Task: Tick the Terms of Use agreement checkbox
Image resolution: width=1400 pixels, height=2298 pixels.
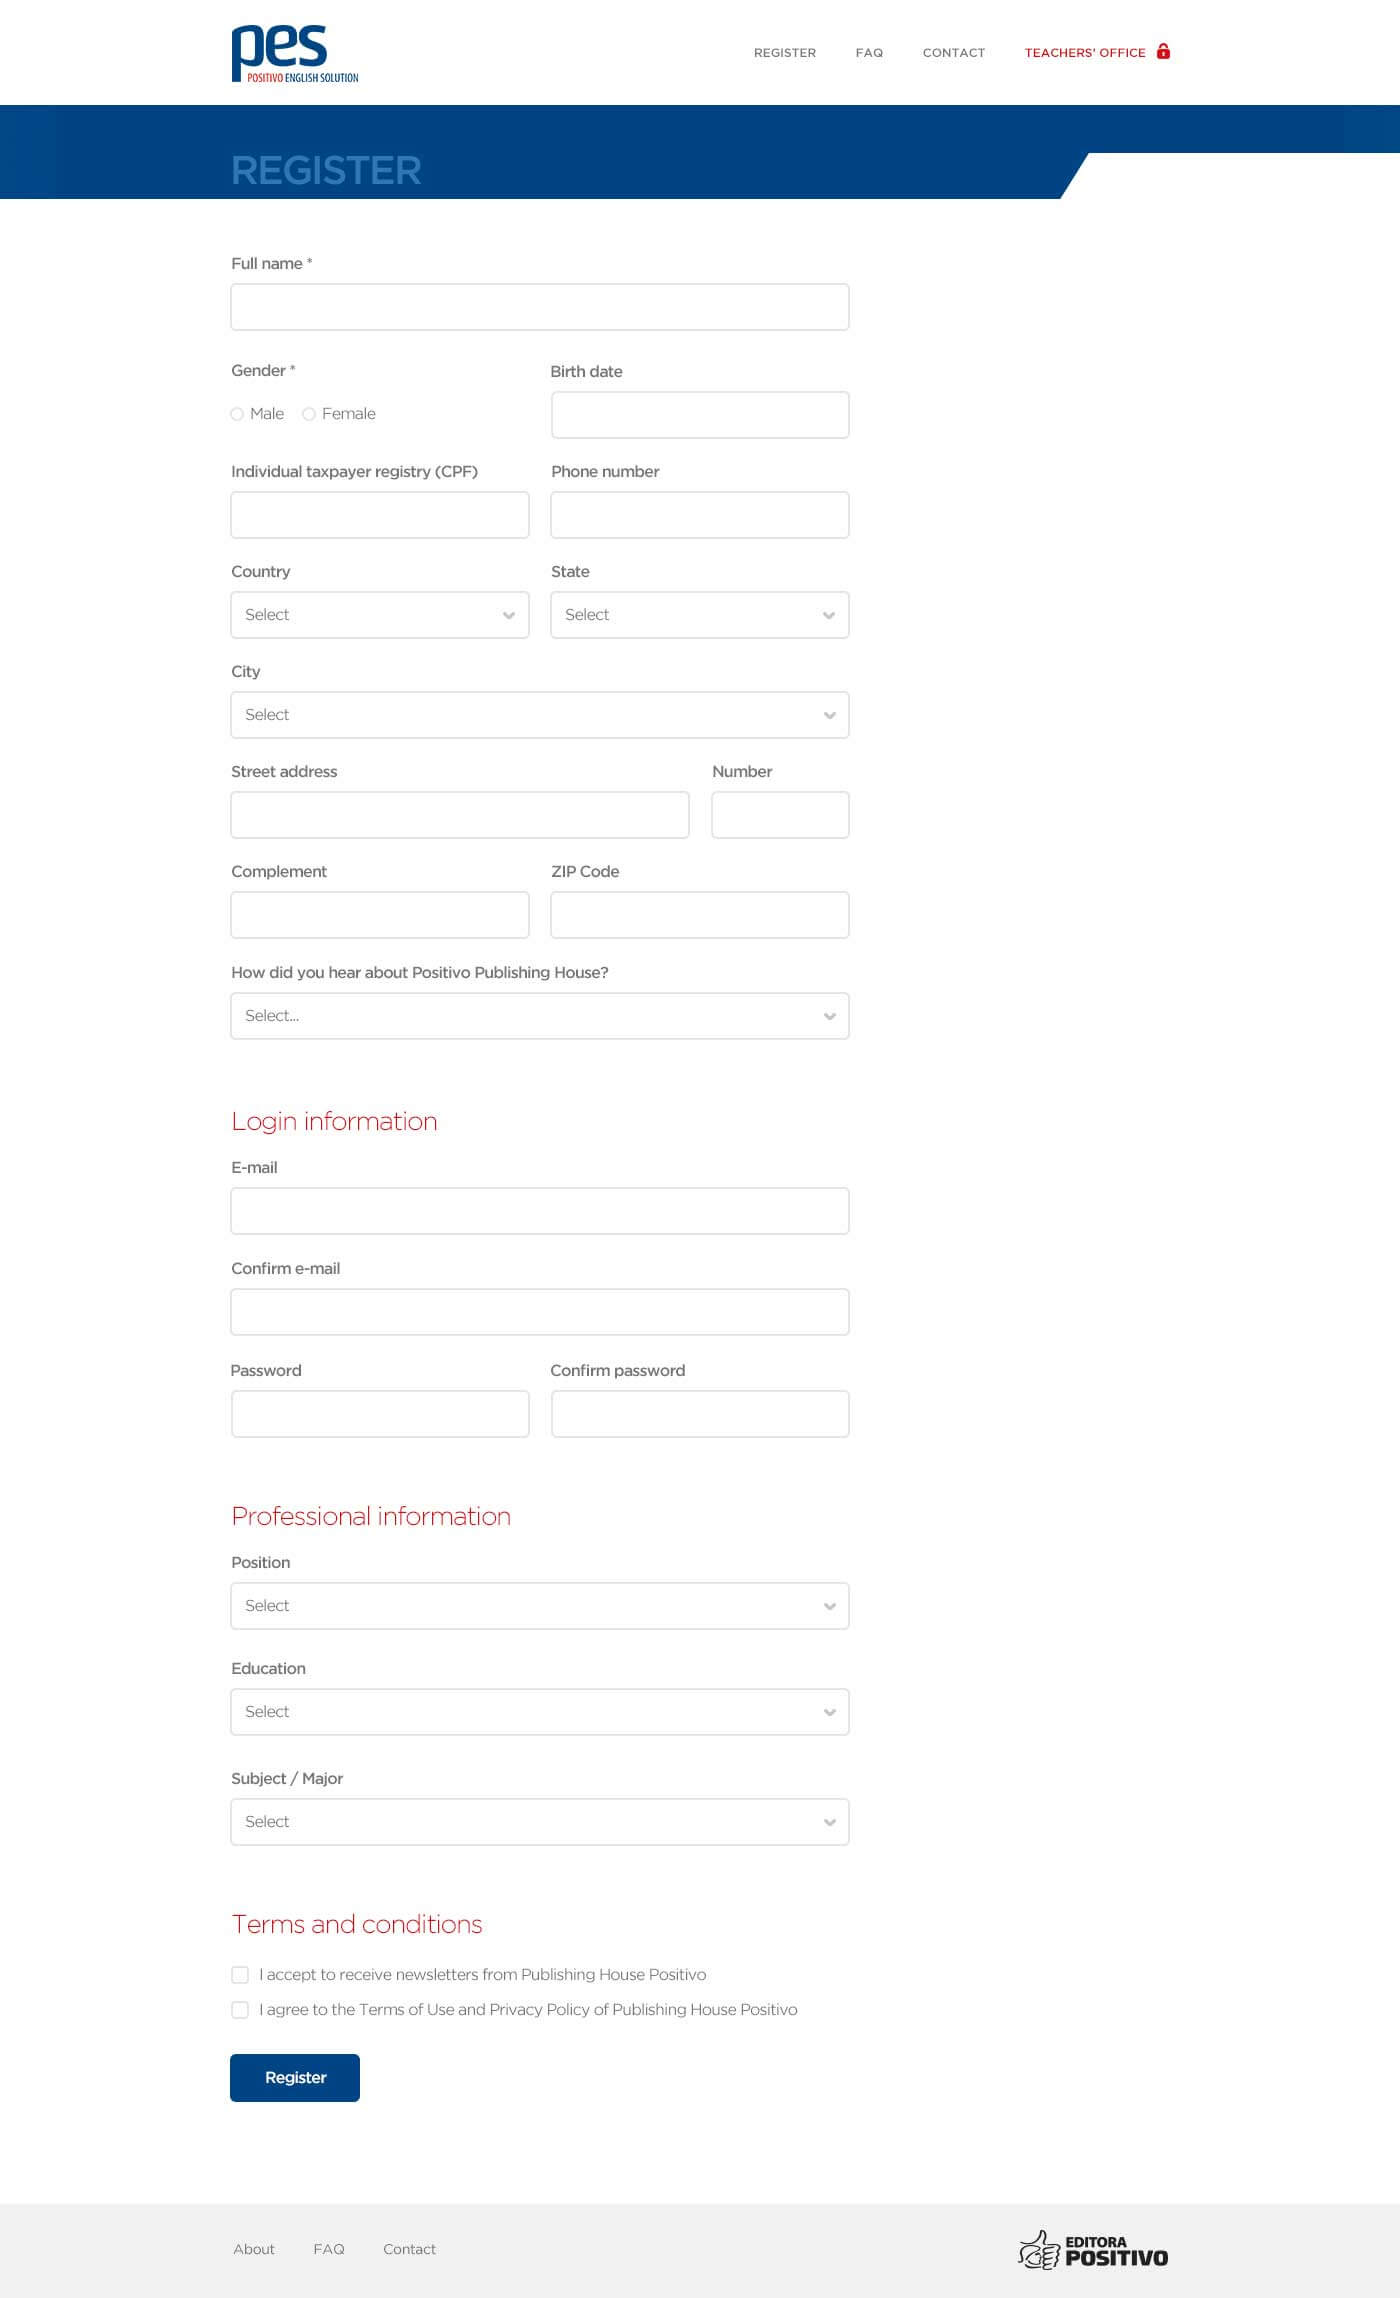Action: coord(240,2009)
